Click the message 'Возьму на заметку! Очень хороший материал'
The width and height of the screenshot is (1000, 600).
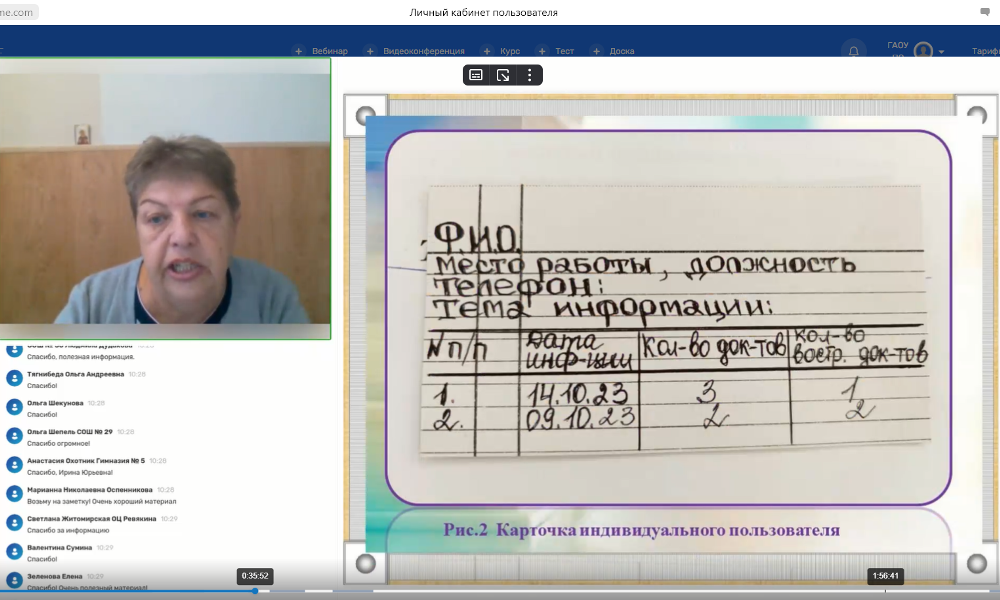tap(102, 501)
